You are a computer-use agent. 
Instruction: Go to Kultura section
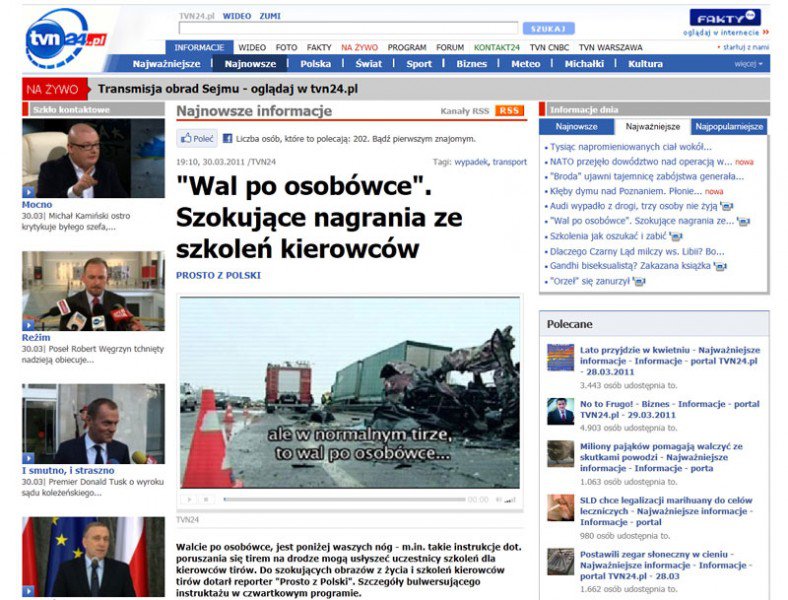(x=645, y=64)
